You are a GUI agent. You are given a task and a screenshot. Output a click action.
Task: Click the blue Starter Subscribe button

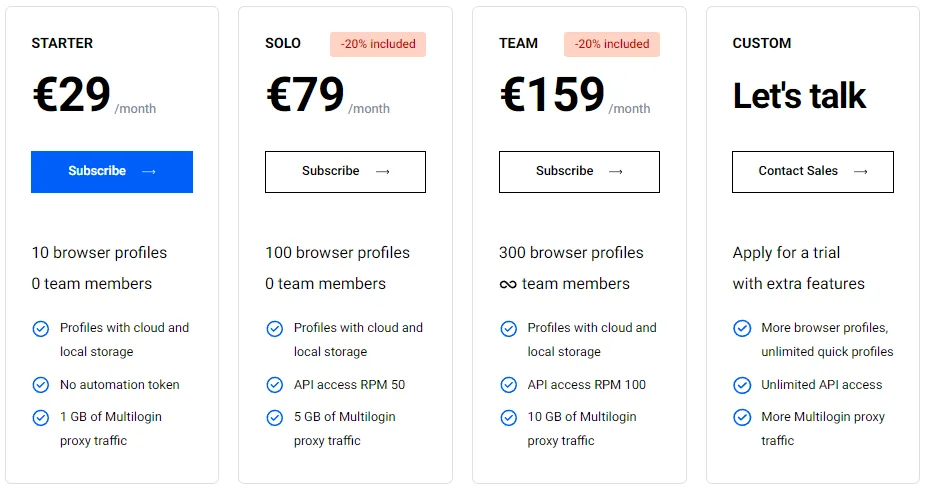(x=112, y=172)
